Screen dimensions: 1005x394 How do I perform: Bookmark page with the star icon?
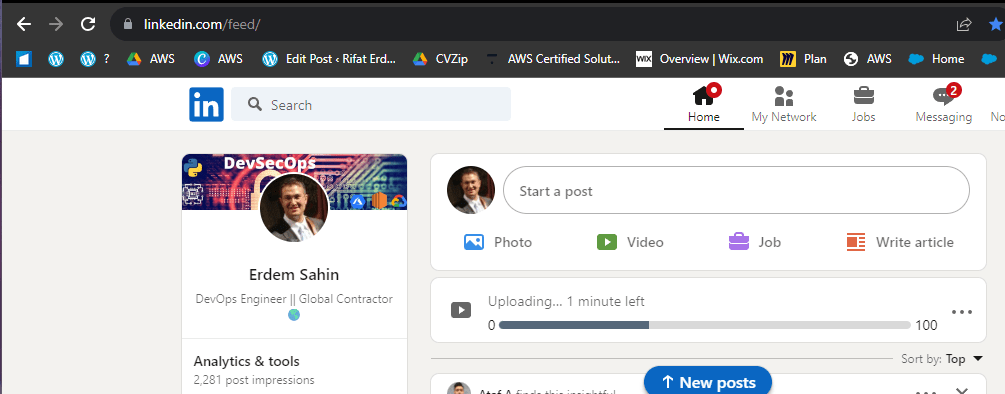coord(996,24)
